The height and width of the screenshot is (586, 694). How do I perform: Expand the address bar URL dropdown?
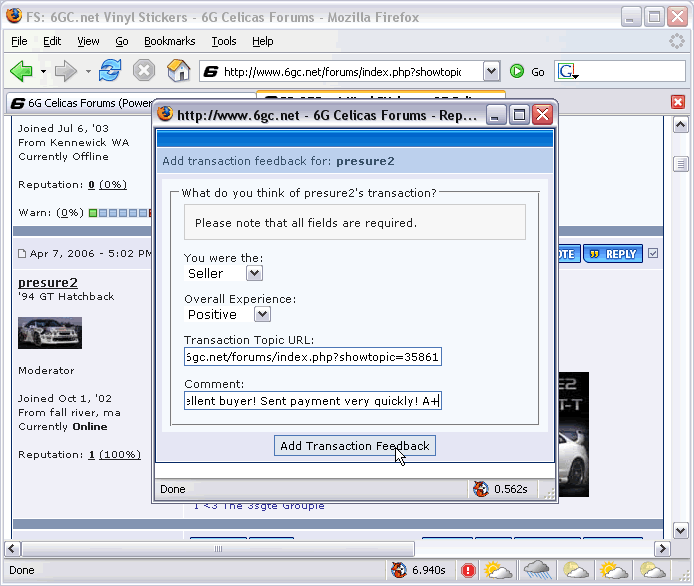point(491,71)
